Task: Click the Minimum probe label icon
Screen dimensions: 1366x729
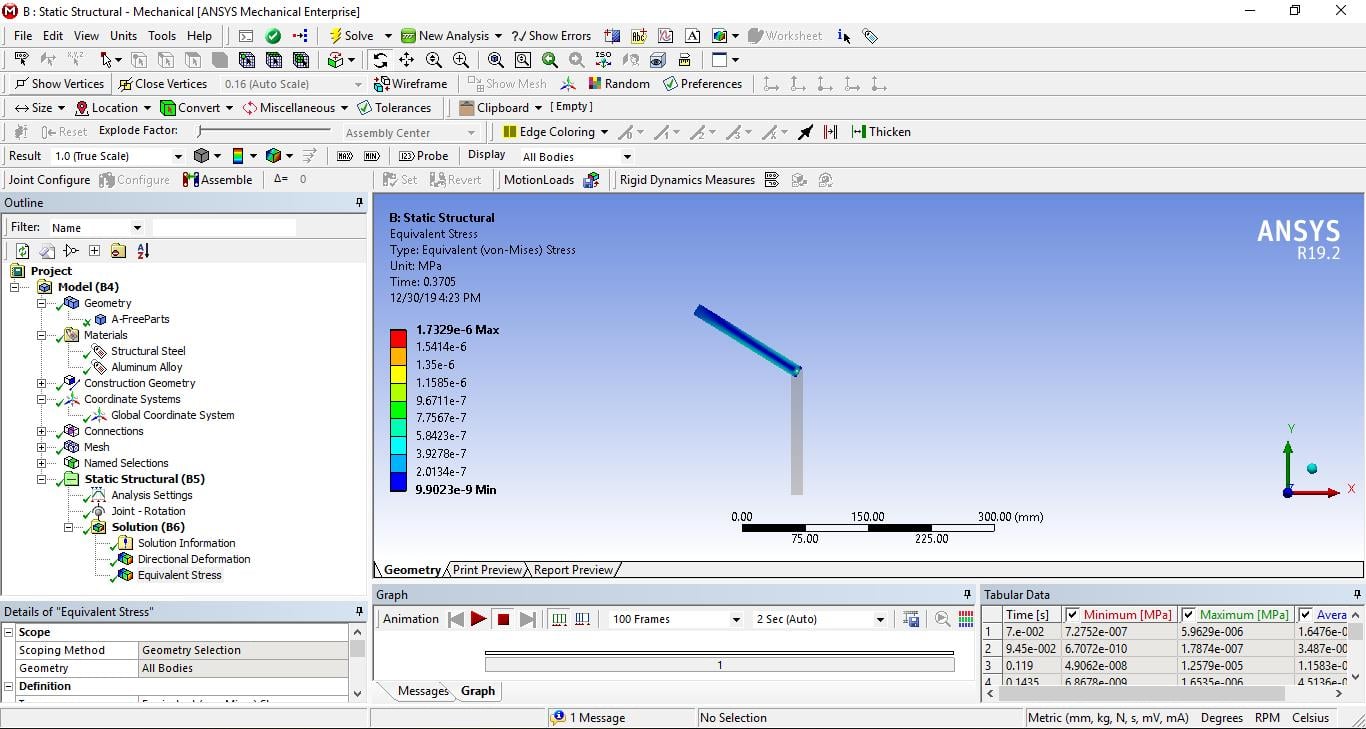Action: (x=372, y=156)
